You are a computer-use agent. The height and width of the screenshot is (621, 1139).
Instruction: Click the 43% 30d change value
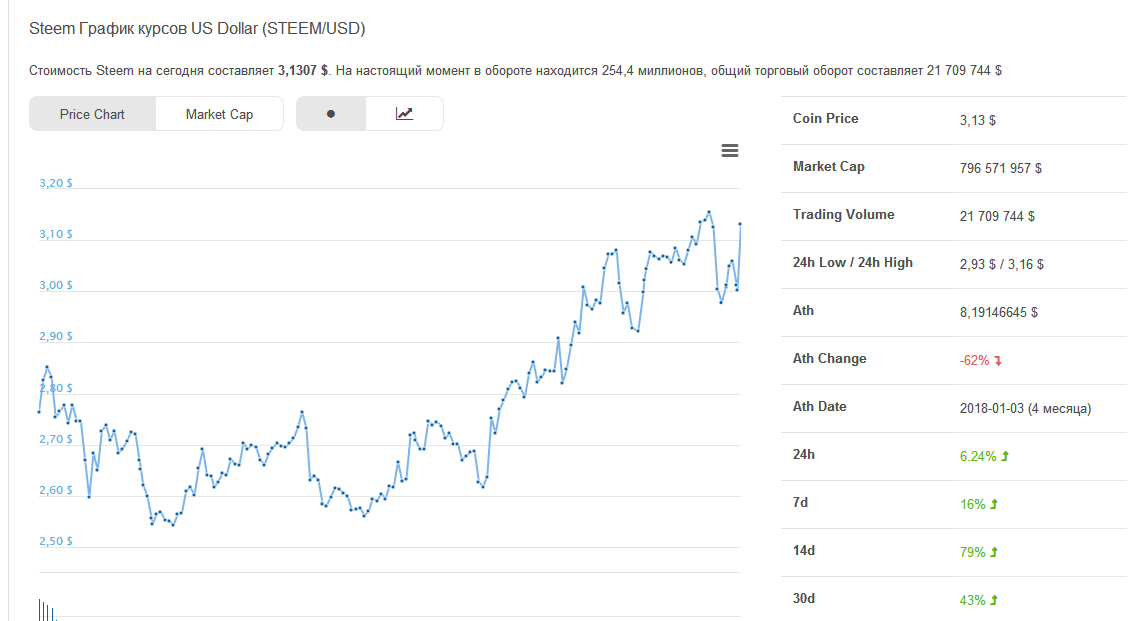click(x=972, y=600)
